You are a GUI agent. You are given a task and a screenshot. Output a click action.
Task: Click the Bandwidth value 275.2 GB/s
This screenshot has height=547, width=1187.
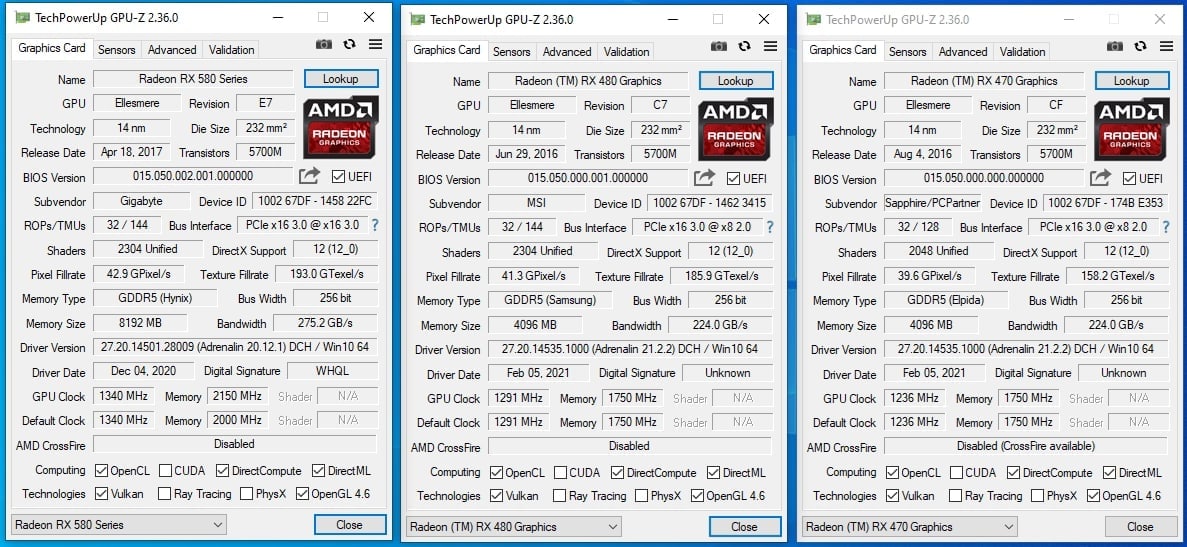click(x=326, y=323)
